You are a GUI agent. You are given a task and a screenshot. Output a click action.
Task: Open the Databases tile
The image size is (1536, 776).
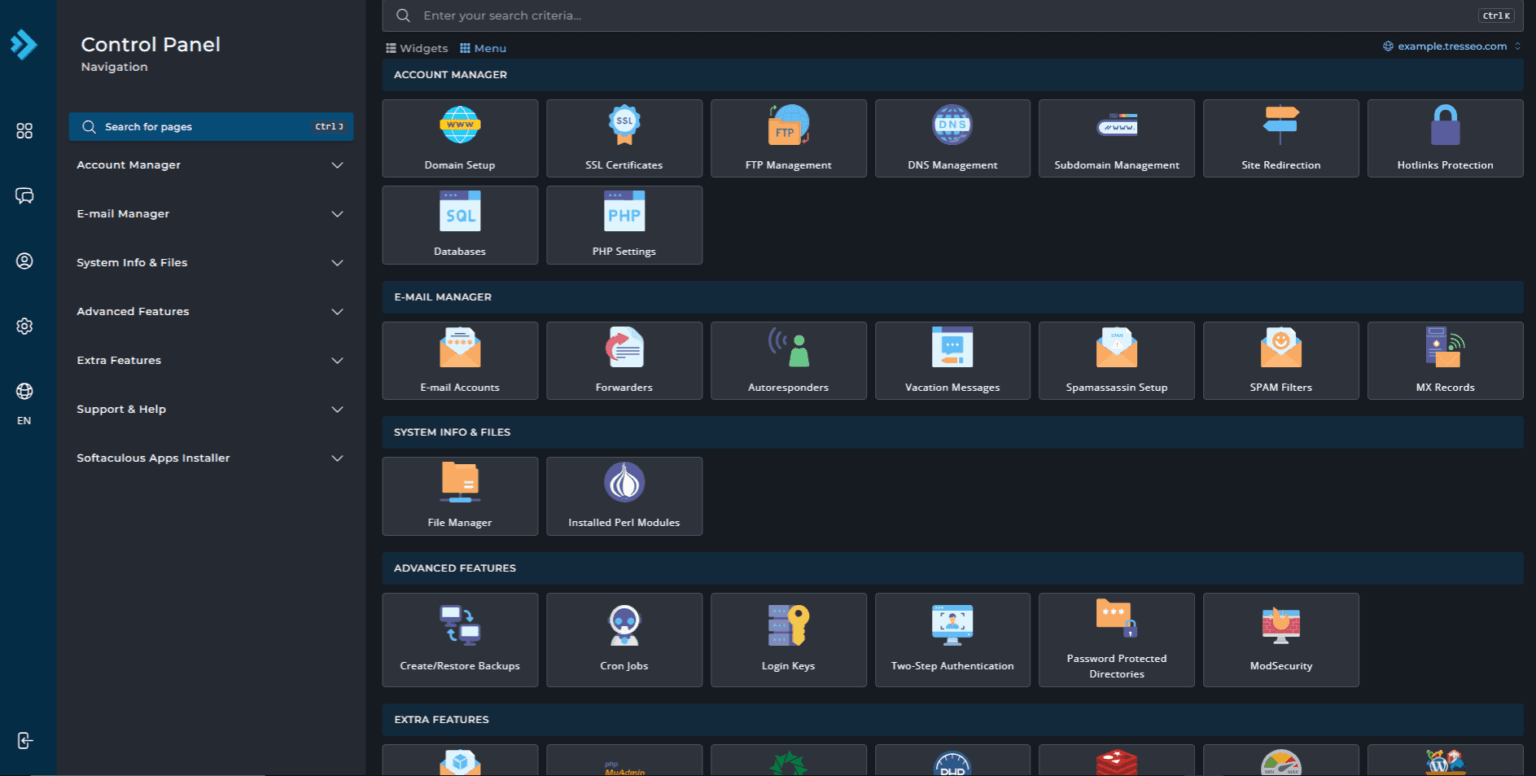(x=460, y=225)
